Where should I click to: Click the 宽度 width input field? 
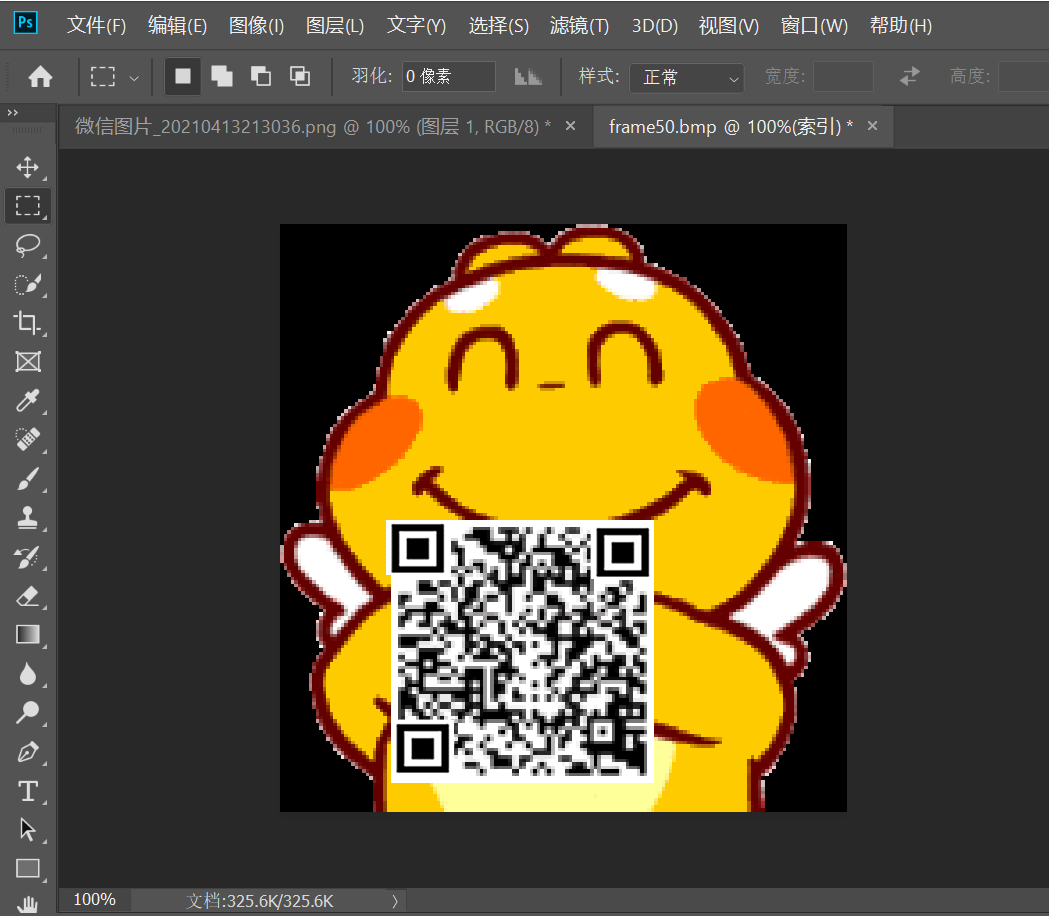844,76
